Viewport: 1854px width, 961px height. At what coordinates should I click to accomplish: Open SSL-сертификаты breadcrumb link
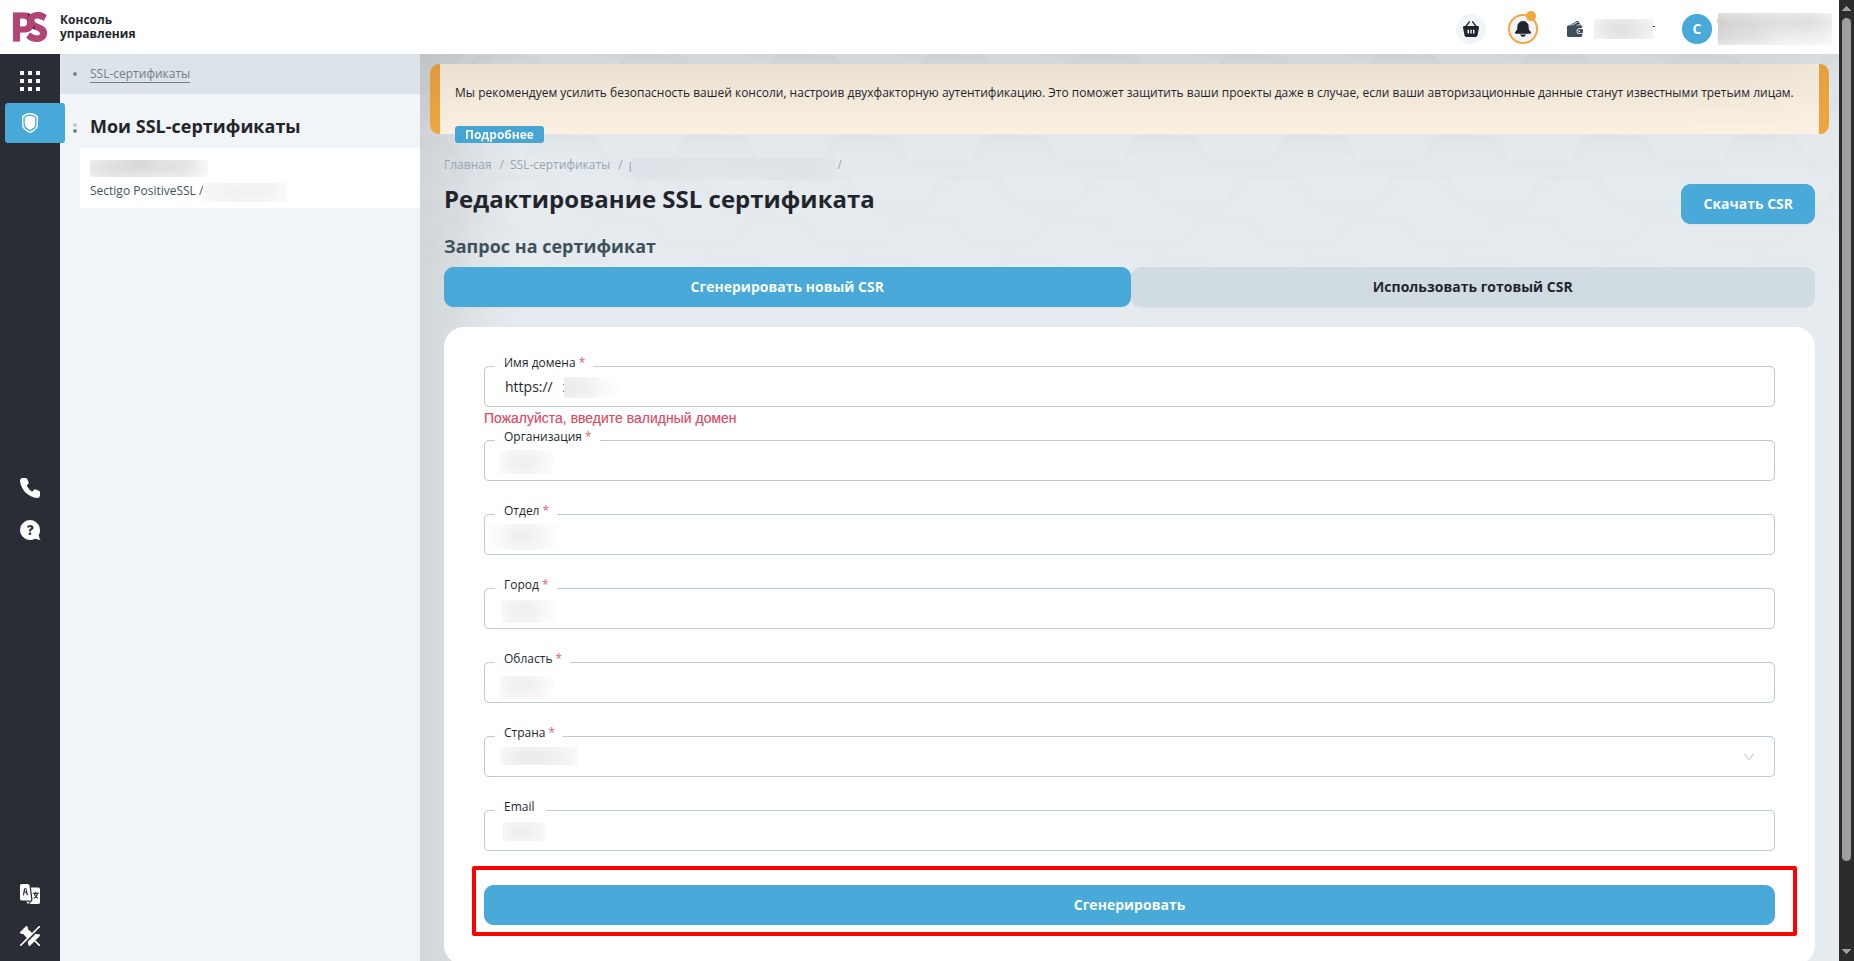(560, 165)
